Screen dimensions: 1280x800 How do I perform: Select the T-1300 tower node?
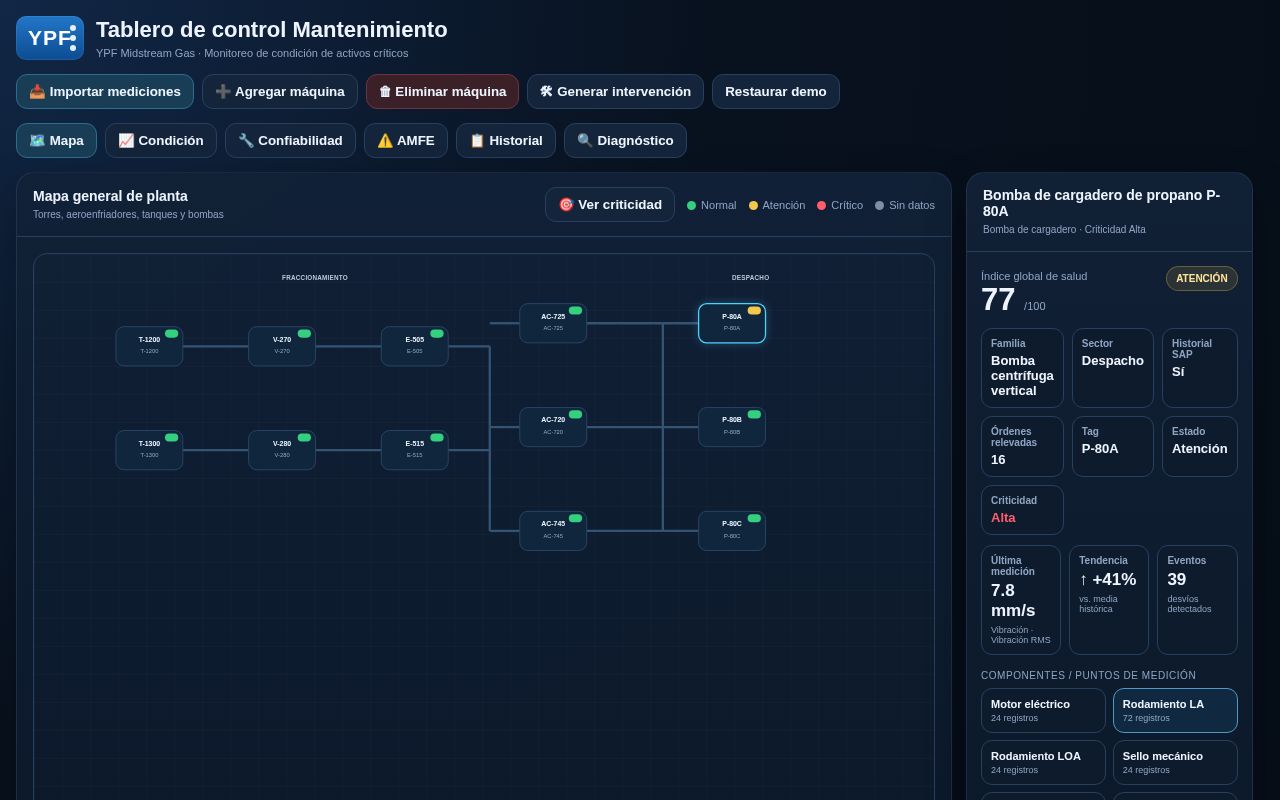point(149,450)
